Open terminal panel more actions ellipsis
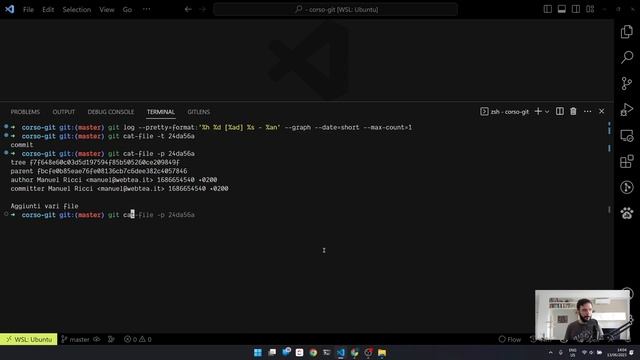The image size is (640, 360). coord(587,111)
